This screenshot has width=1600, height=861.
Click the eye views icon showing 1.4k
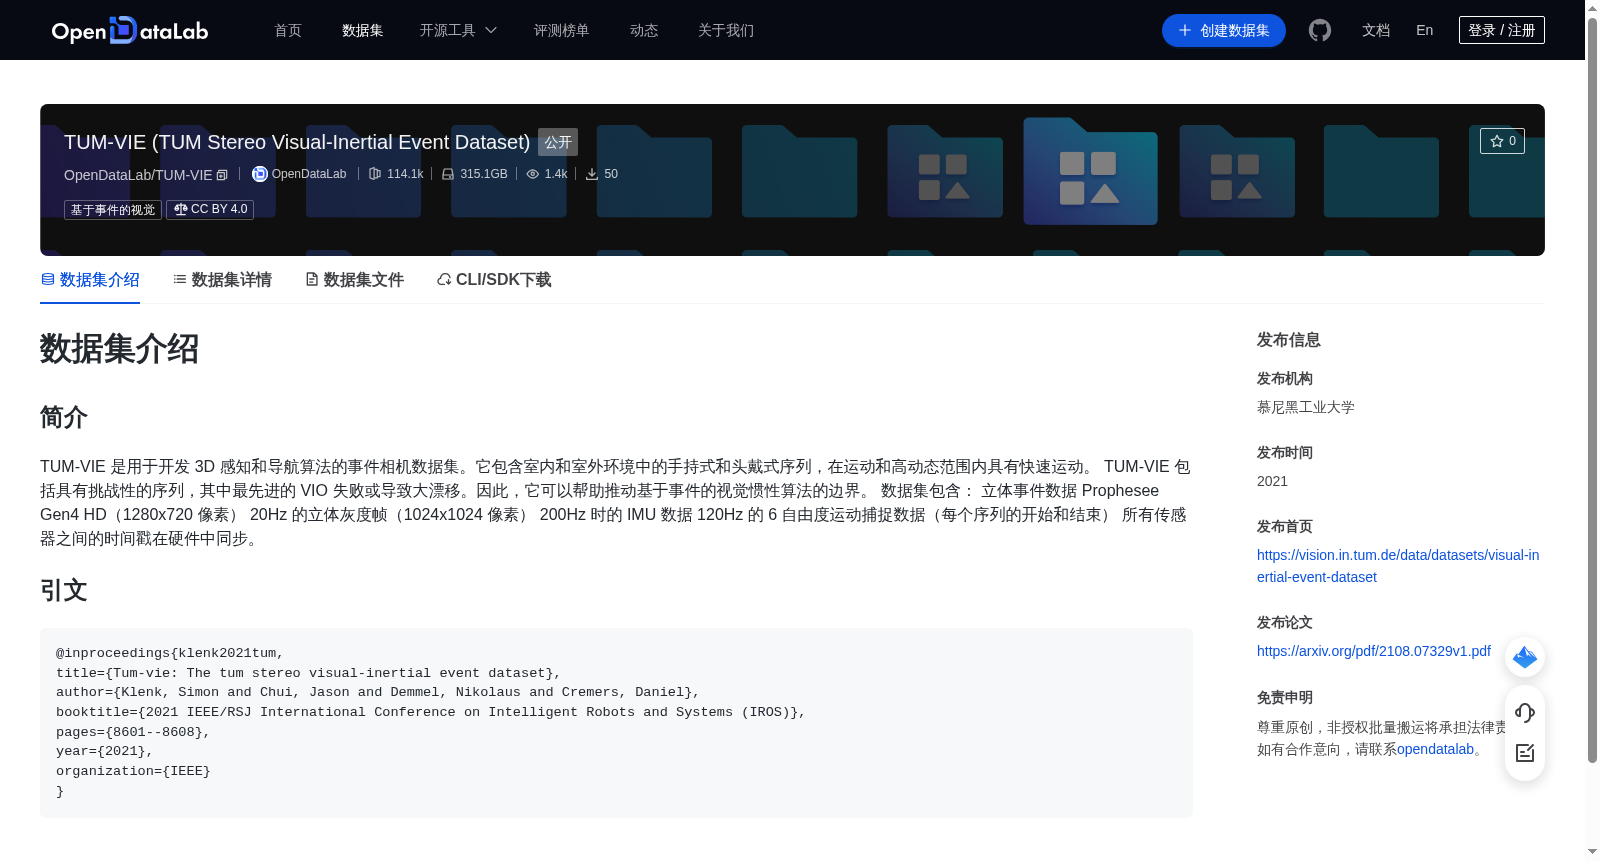click(x=533, y=174)
